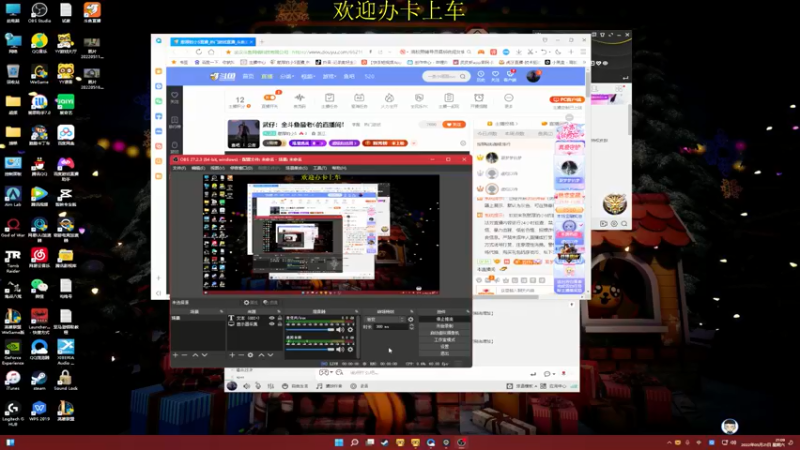This screenshot has width=800, height=450.
Task: Open Logitech G HUB desktop shortcut
Action: [13, 413]
